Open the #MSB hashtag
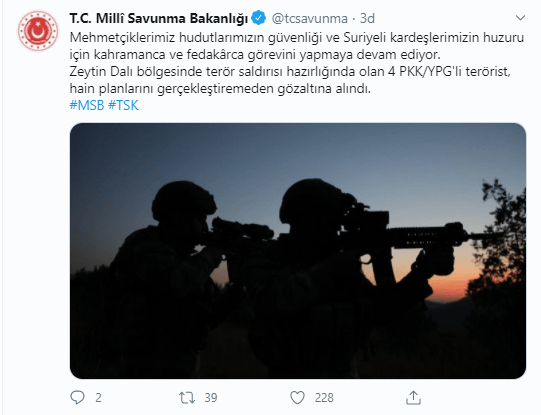The height and width of the screenshot is (415, 541). pyautogui.click(x=87, y=105)
